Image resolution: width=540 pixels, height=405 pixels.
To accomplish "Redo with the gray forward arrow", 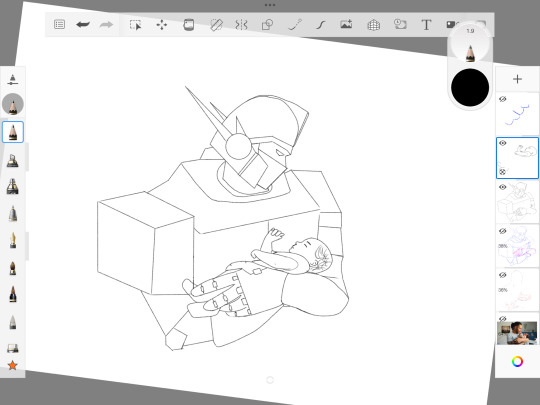I will [106, 24].
